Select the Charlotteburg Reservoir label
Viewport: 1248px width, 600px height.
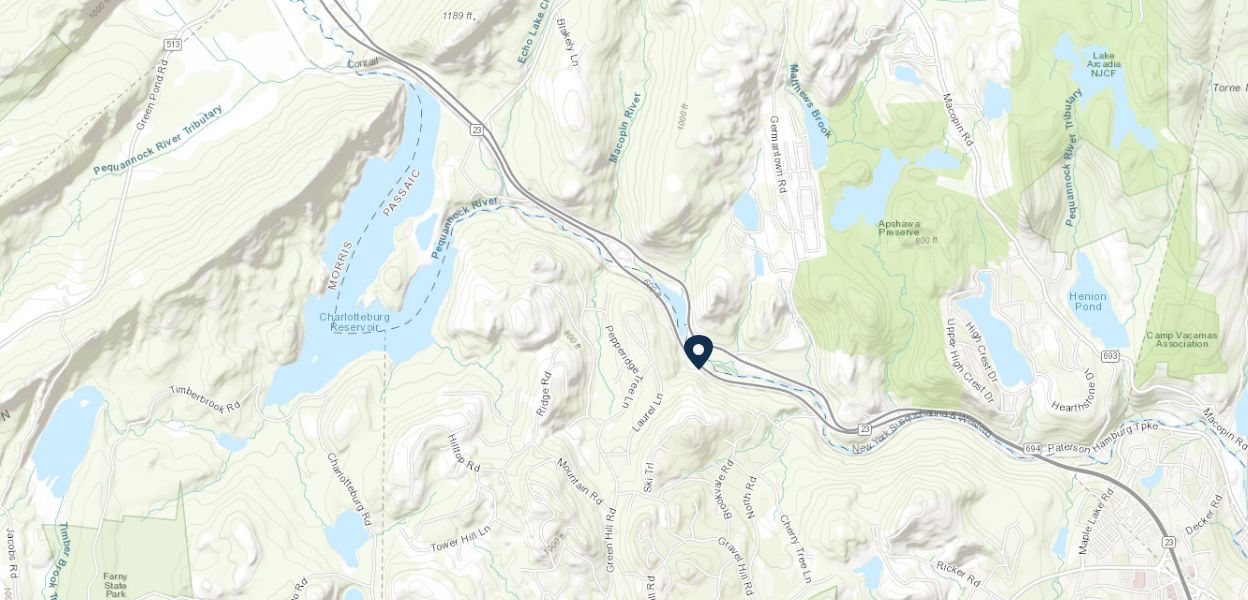pos(354,322)
